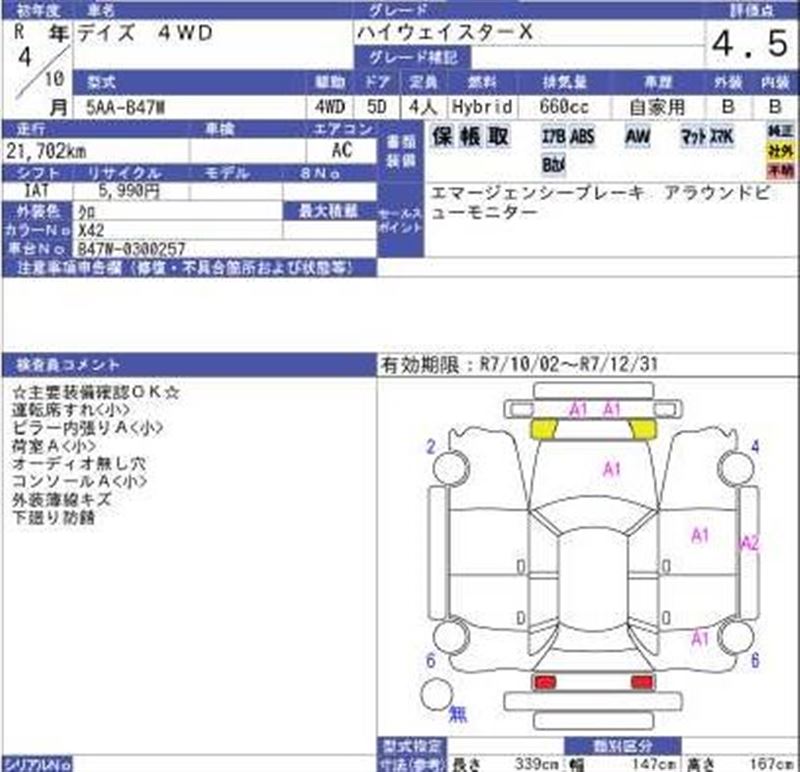Image resolution: width=800 pixels, height=772 pixels.
Task: Click the Hybrid fuel cell
Action: click(482, 107)
